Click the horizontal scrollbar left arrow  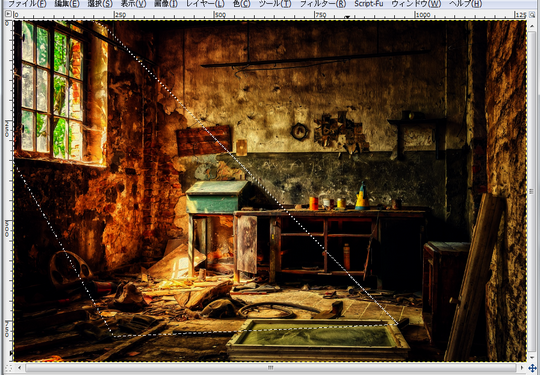tap(19, 368)
